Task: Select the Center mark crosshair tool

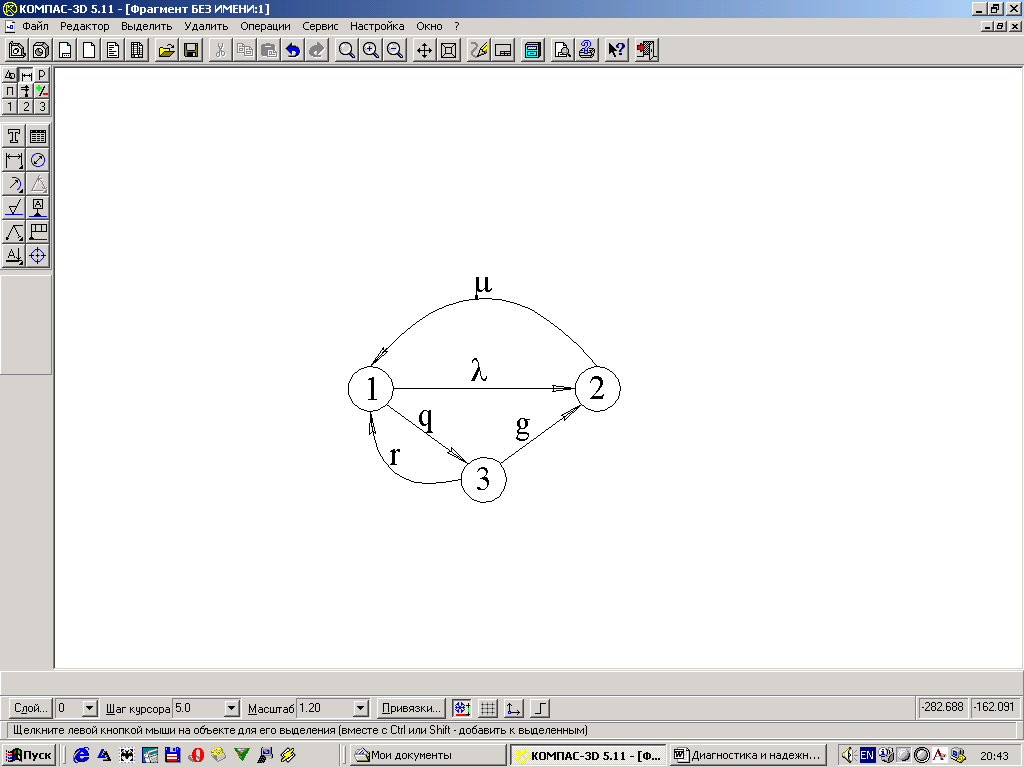Action: coord(38,255)
